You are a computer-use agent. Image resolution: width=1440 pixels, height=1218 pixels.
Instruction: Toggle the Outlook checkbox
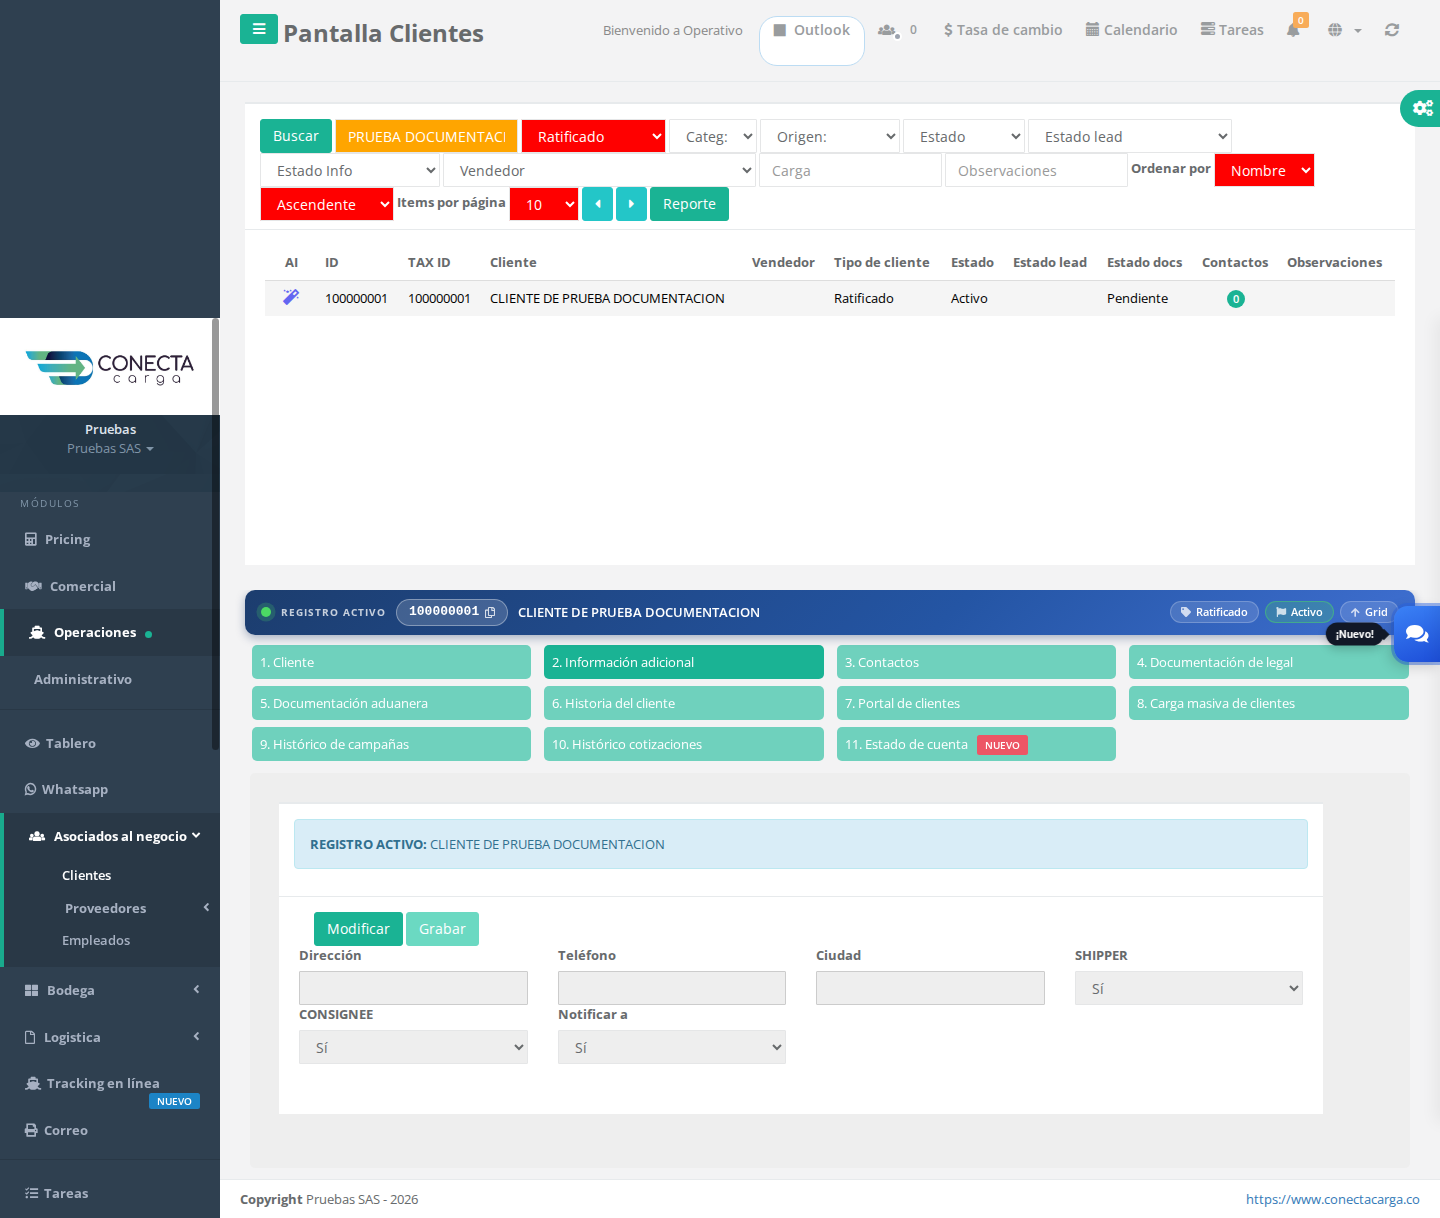point(780,30)
